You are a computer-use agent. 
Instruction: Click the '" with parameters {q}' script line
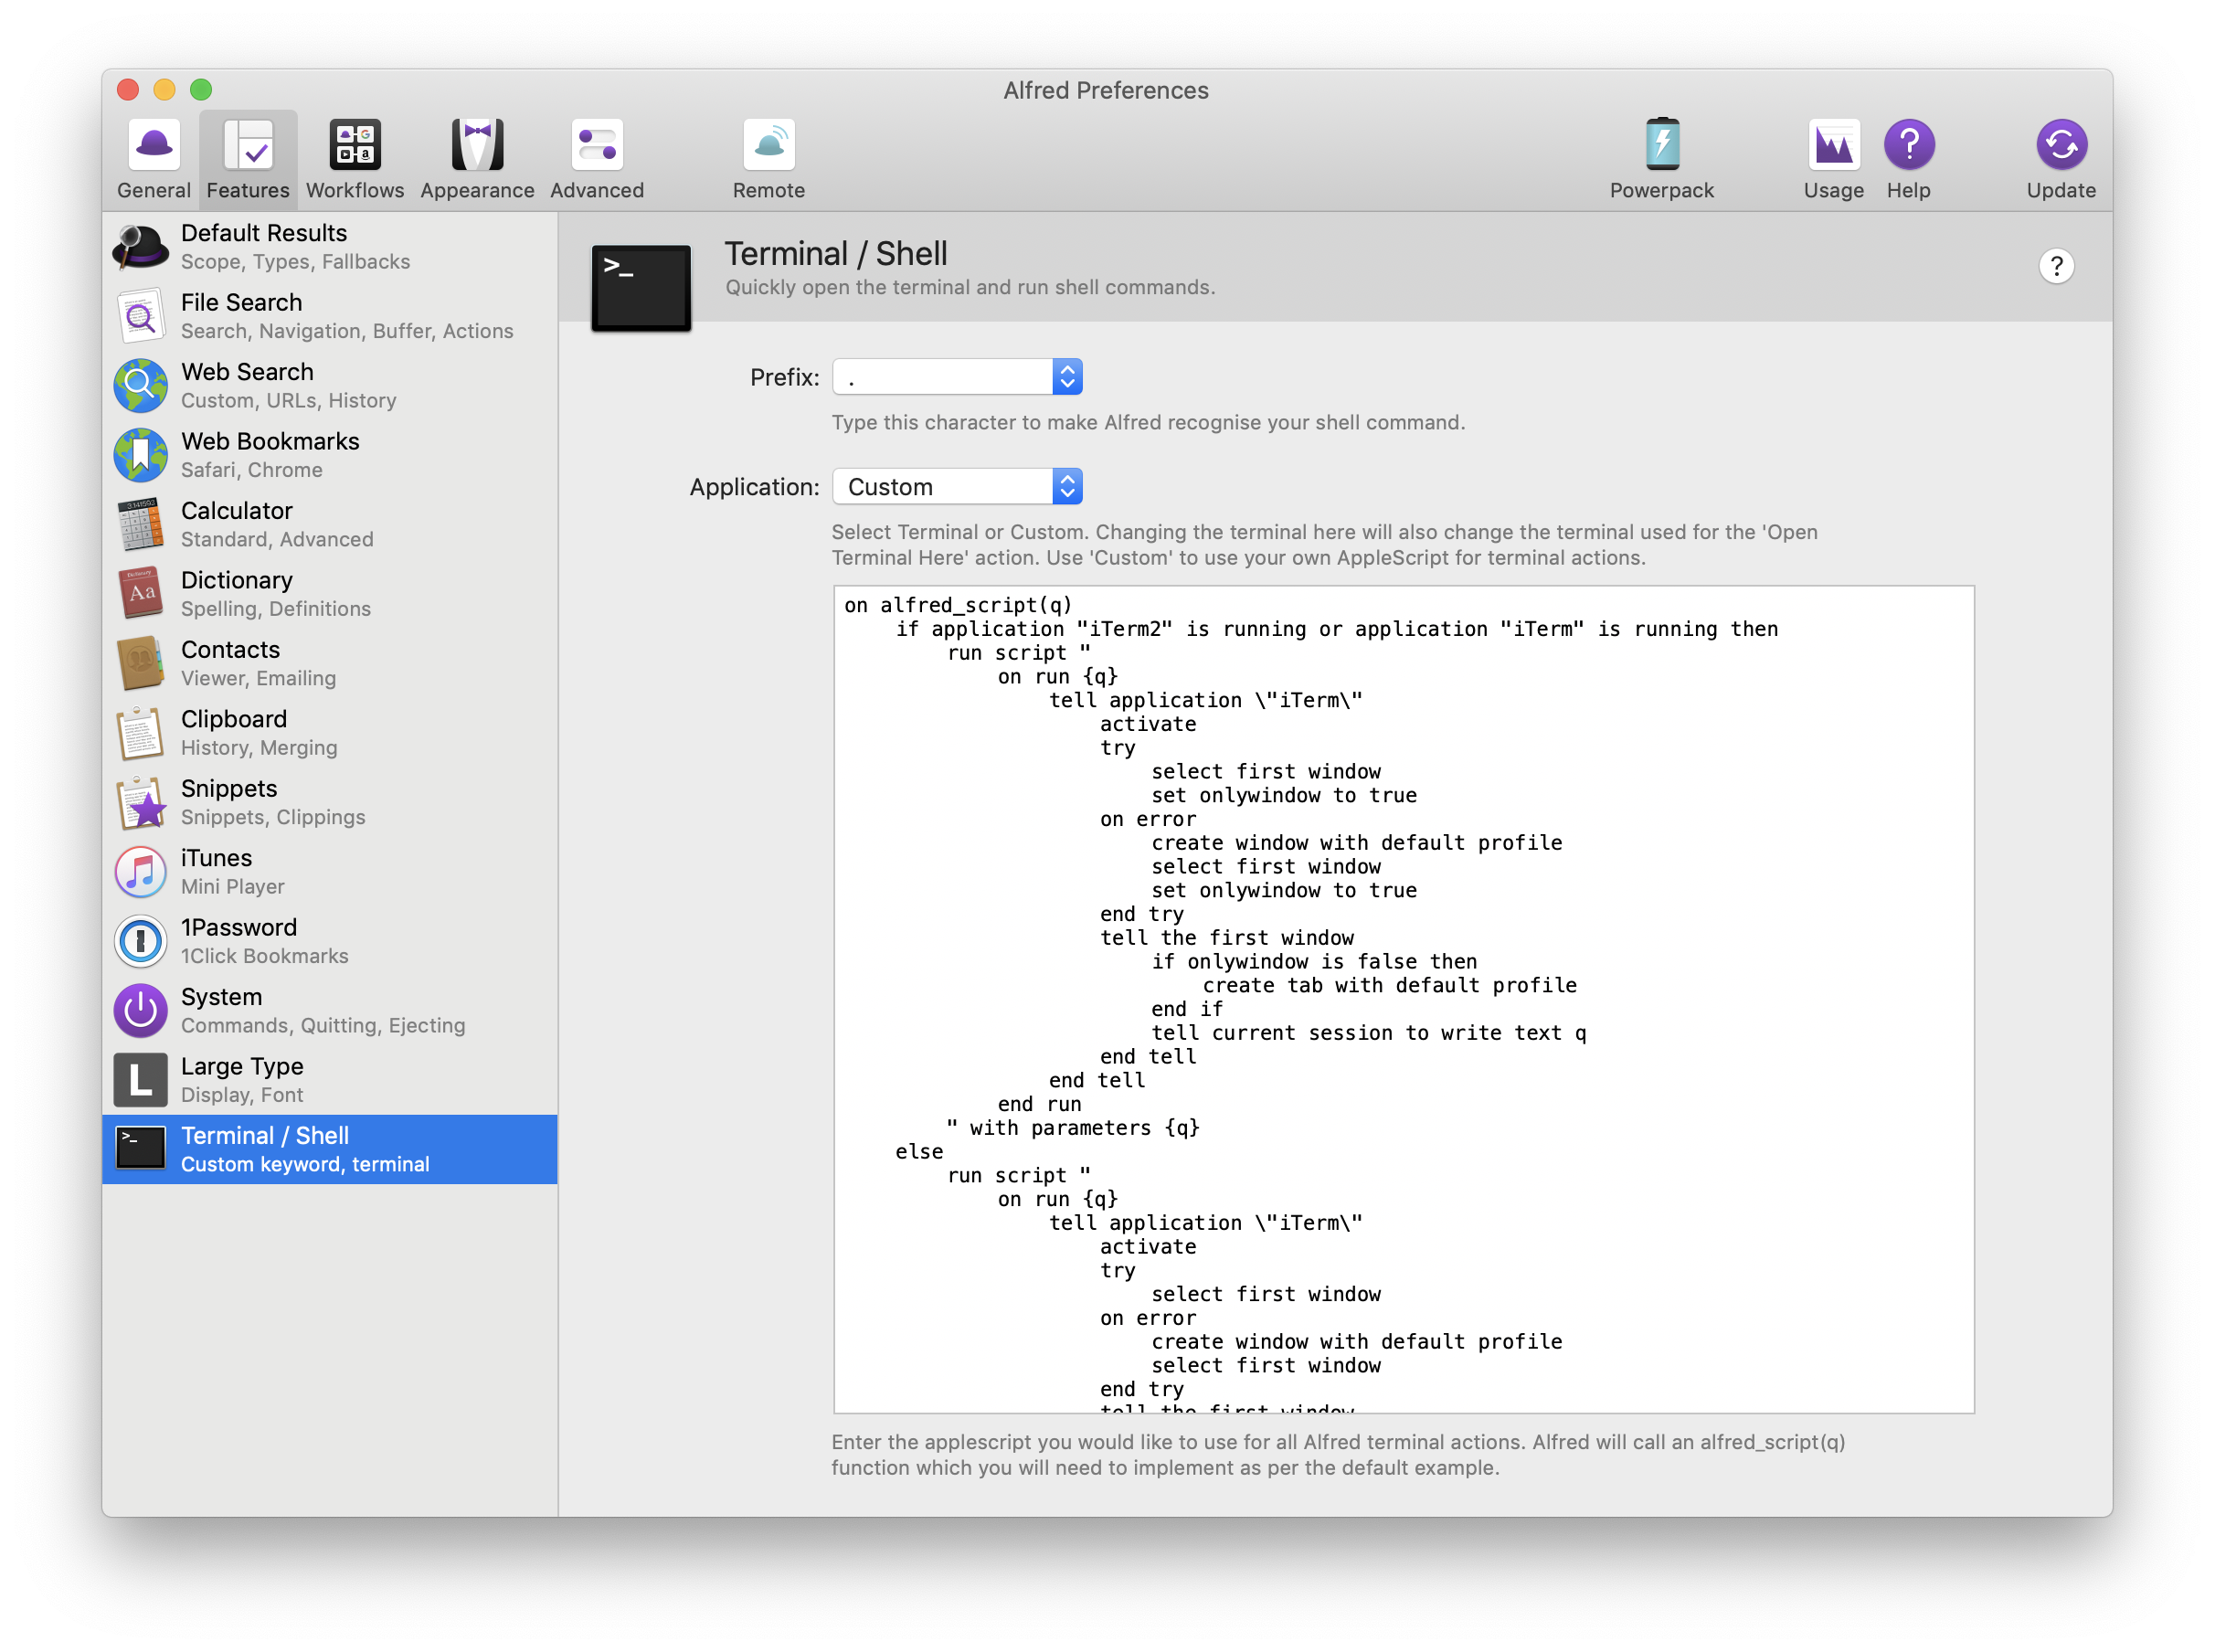[x=1073, y=1128]
